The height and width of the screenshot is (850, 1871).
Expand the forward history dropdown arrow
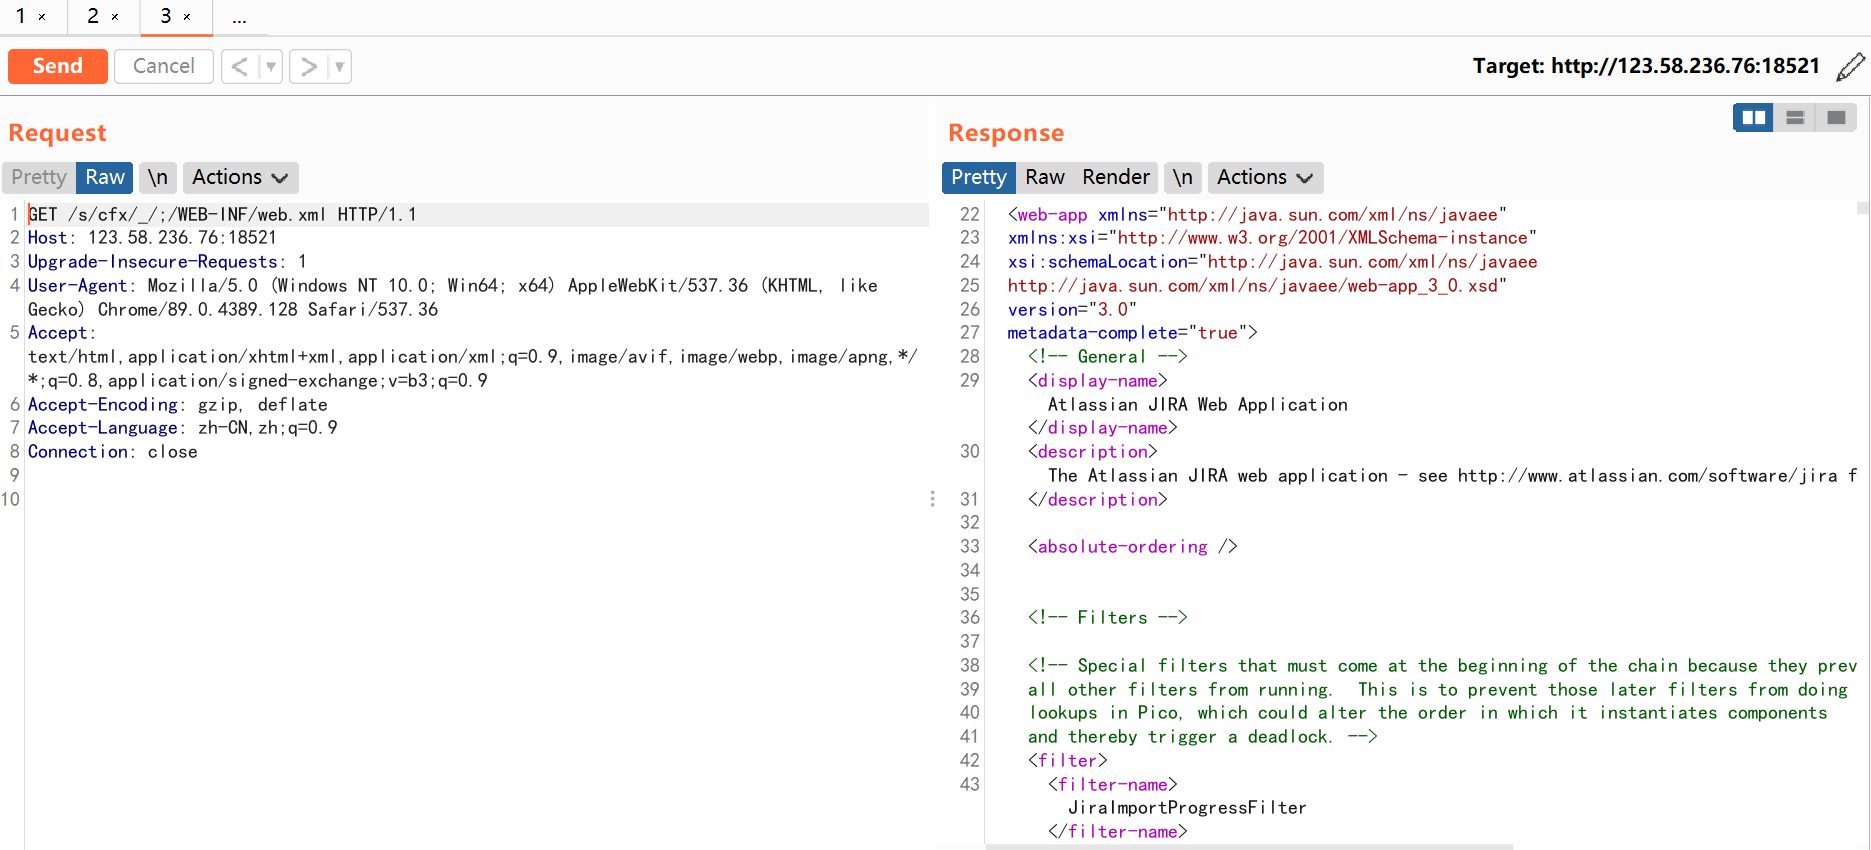coord(340,67)
